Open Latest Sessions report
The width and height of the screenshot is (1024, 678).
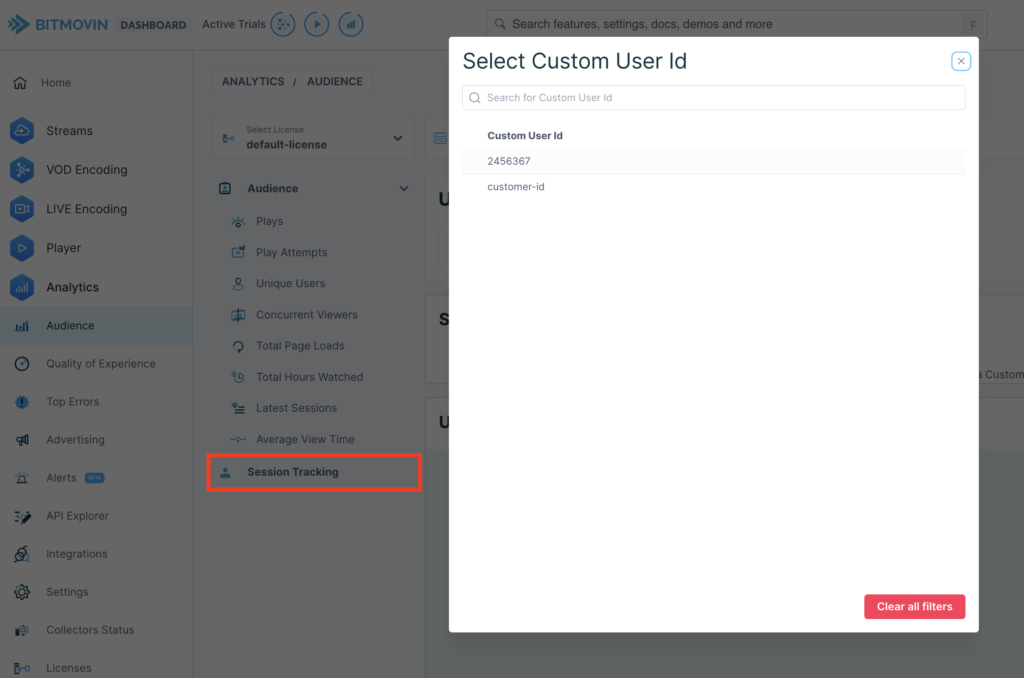point(296,408)
